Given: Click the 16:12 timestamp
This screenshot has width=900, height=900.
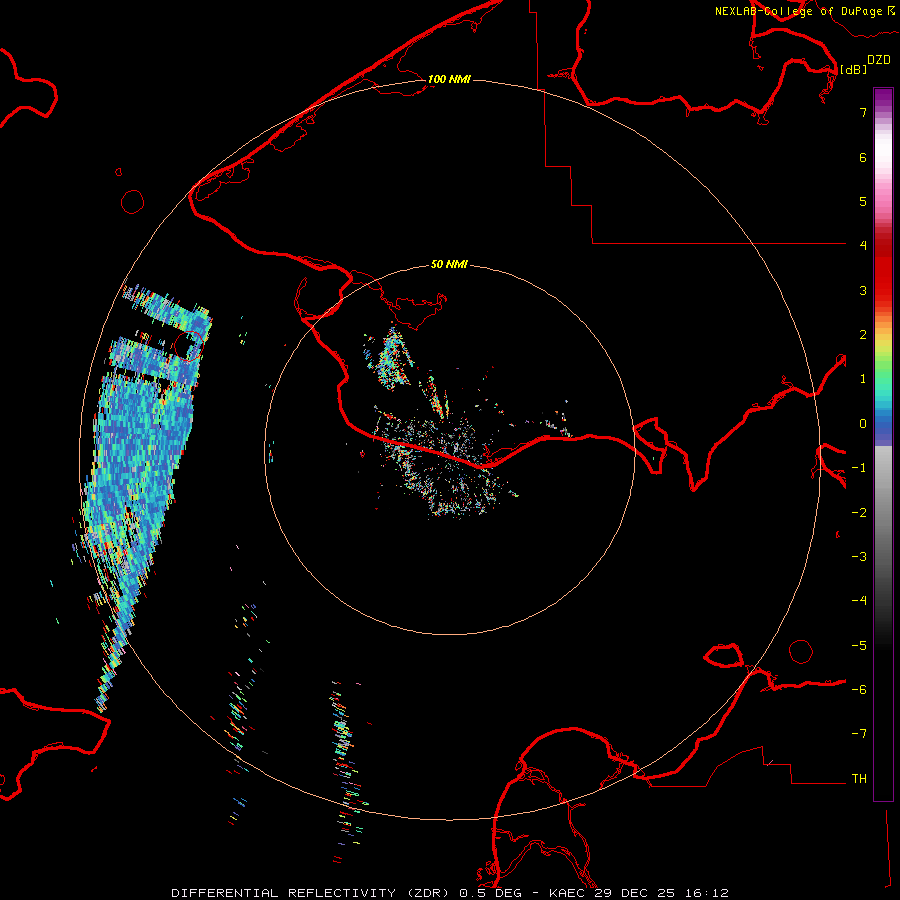Looking at the screenshot, I should point(705,893).
